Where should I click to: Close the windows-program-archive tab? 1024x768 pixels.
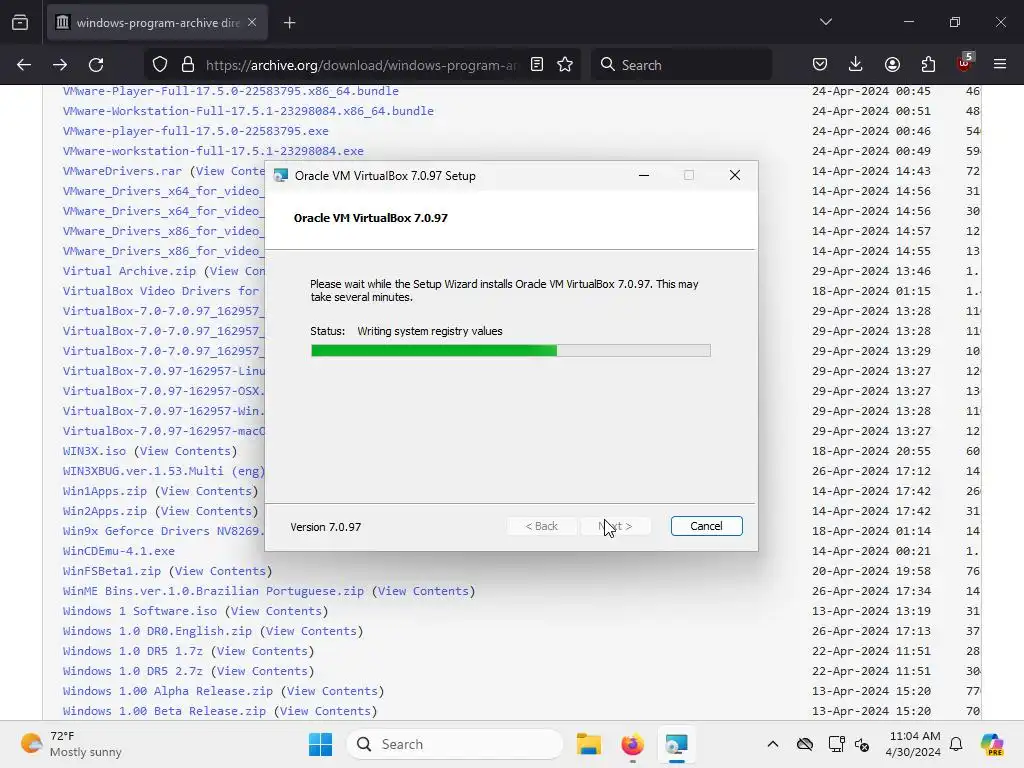252,22
